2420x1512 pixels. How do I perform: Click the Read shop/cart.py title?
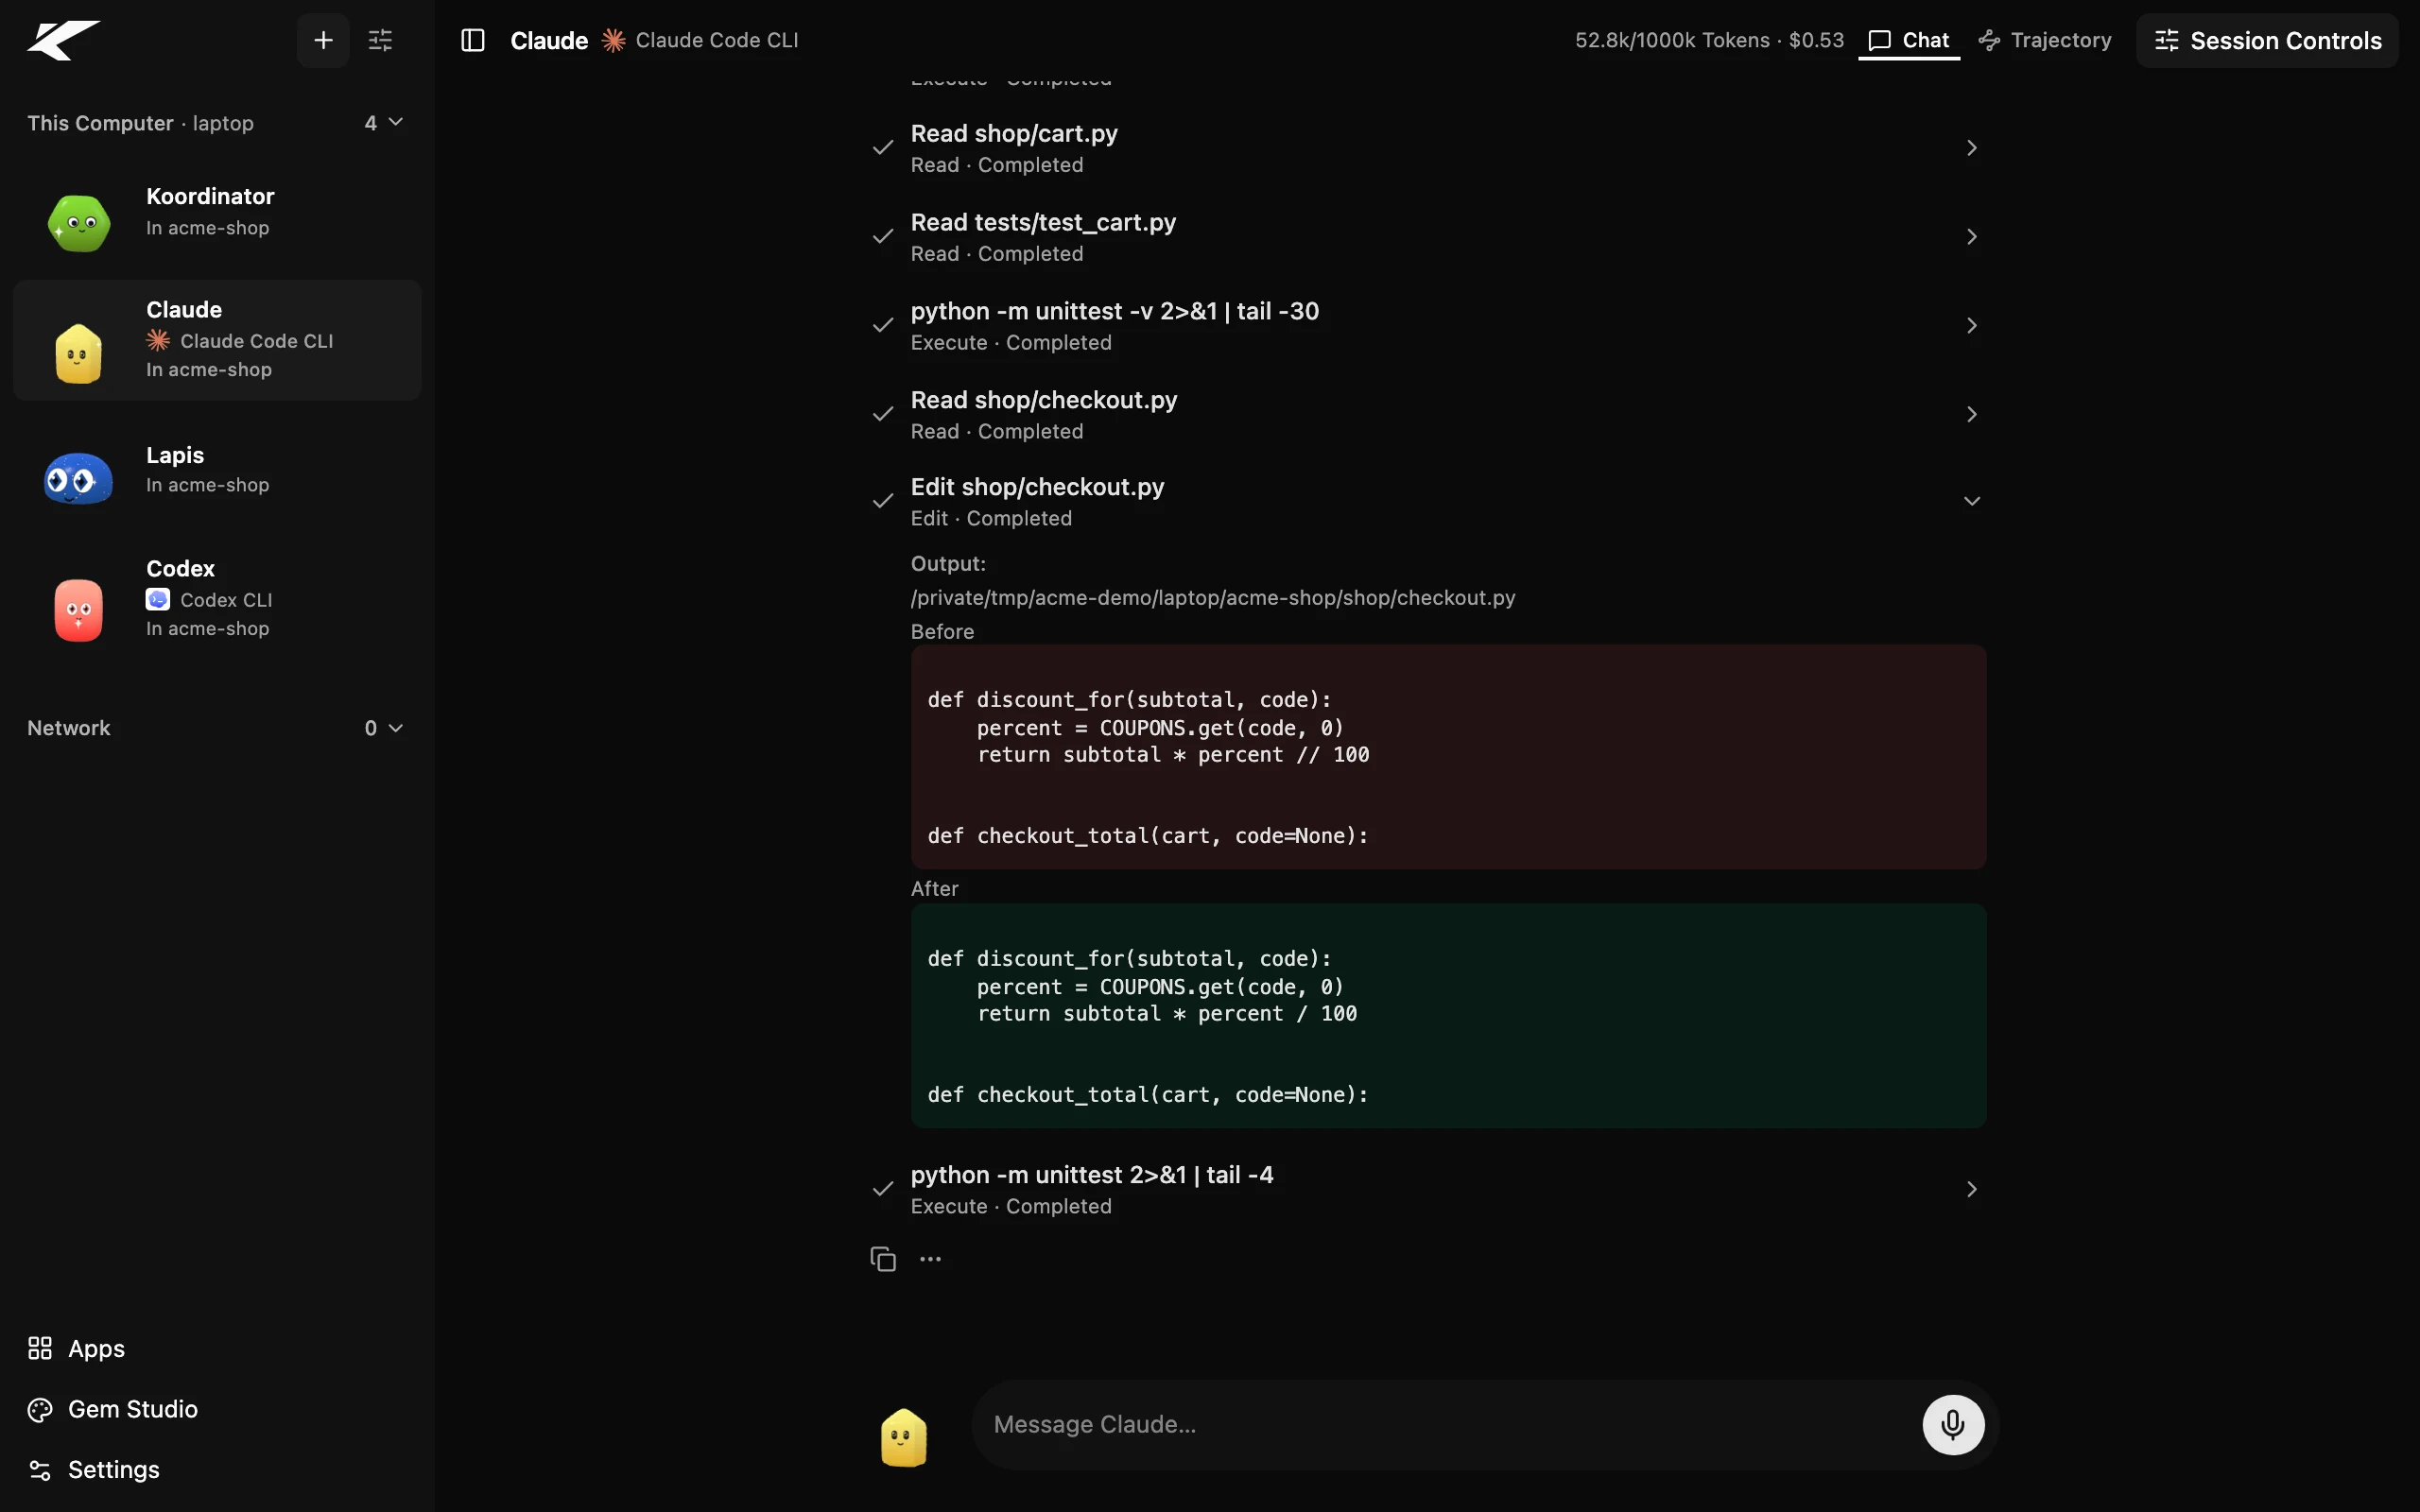[x=1014, y=133]
